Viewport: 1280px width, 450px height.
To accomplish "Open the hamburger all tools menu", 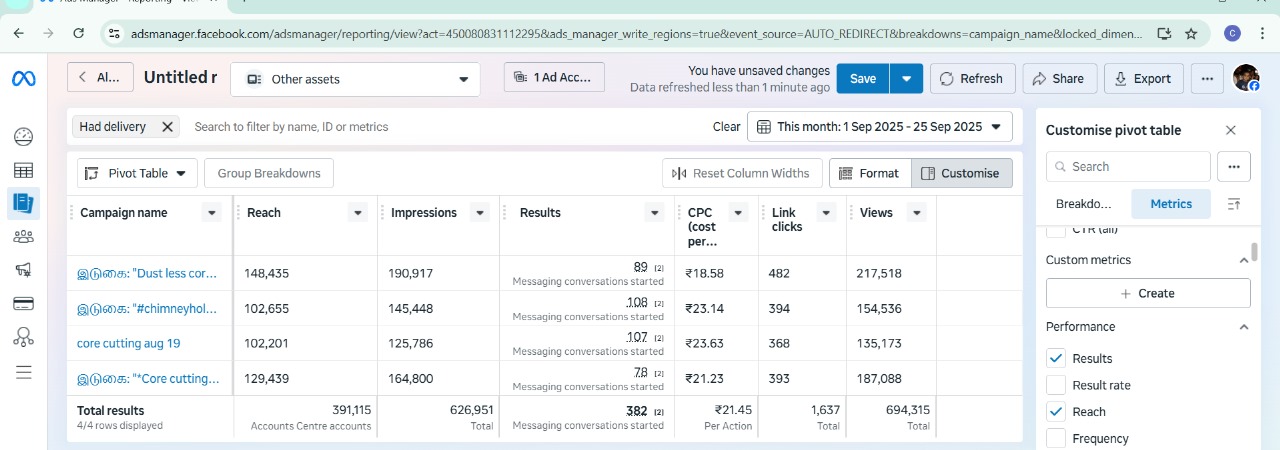I will (24, 372).
